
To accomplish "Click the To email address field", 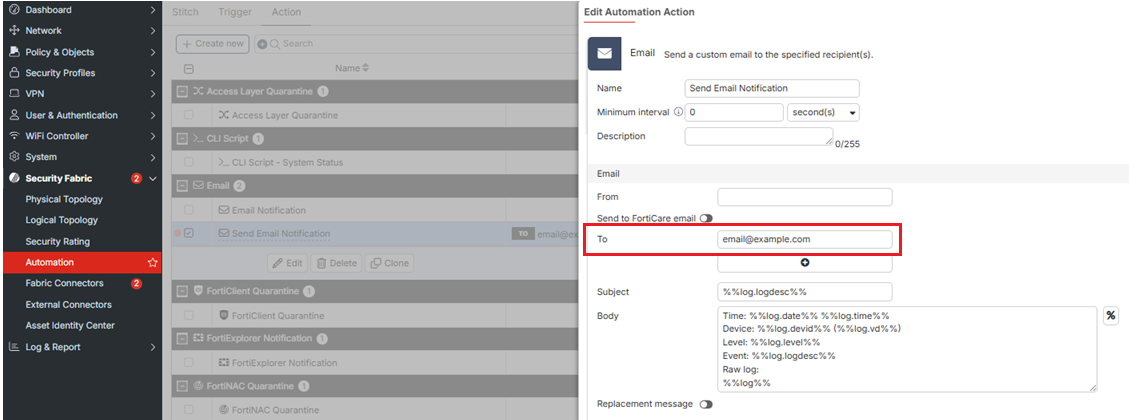I will tap(805, 240).
